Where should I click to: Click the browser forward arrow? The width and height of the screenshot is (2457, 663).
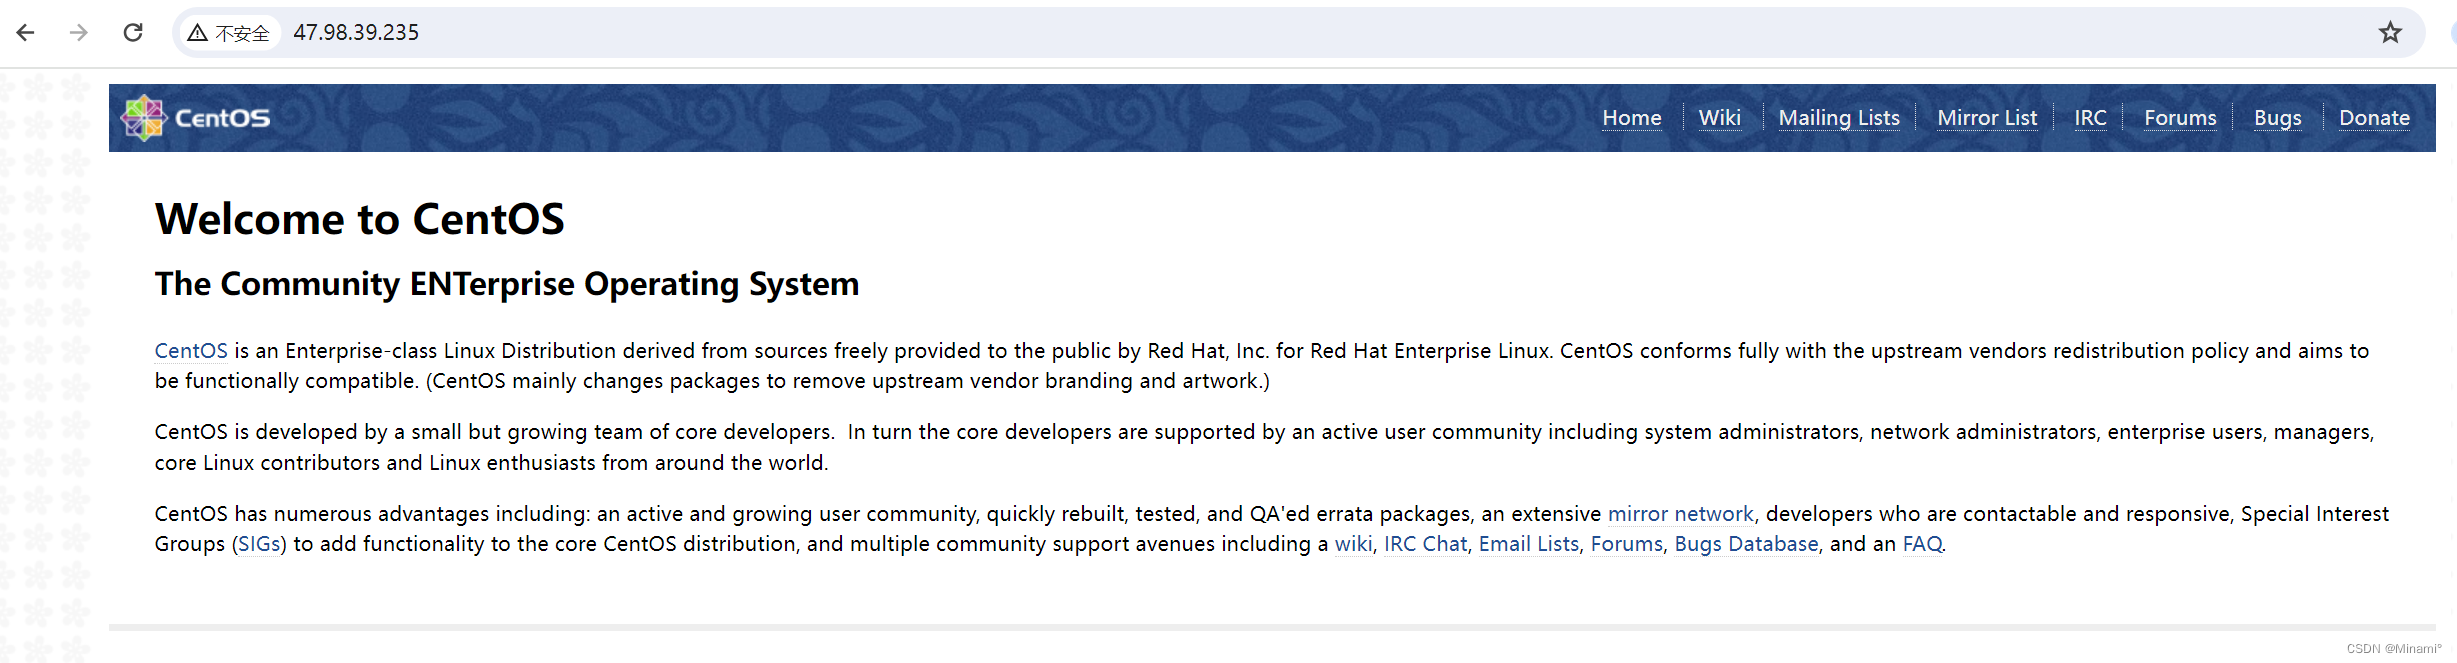(79, 33)
